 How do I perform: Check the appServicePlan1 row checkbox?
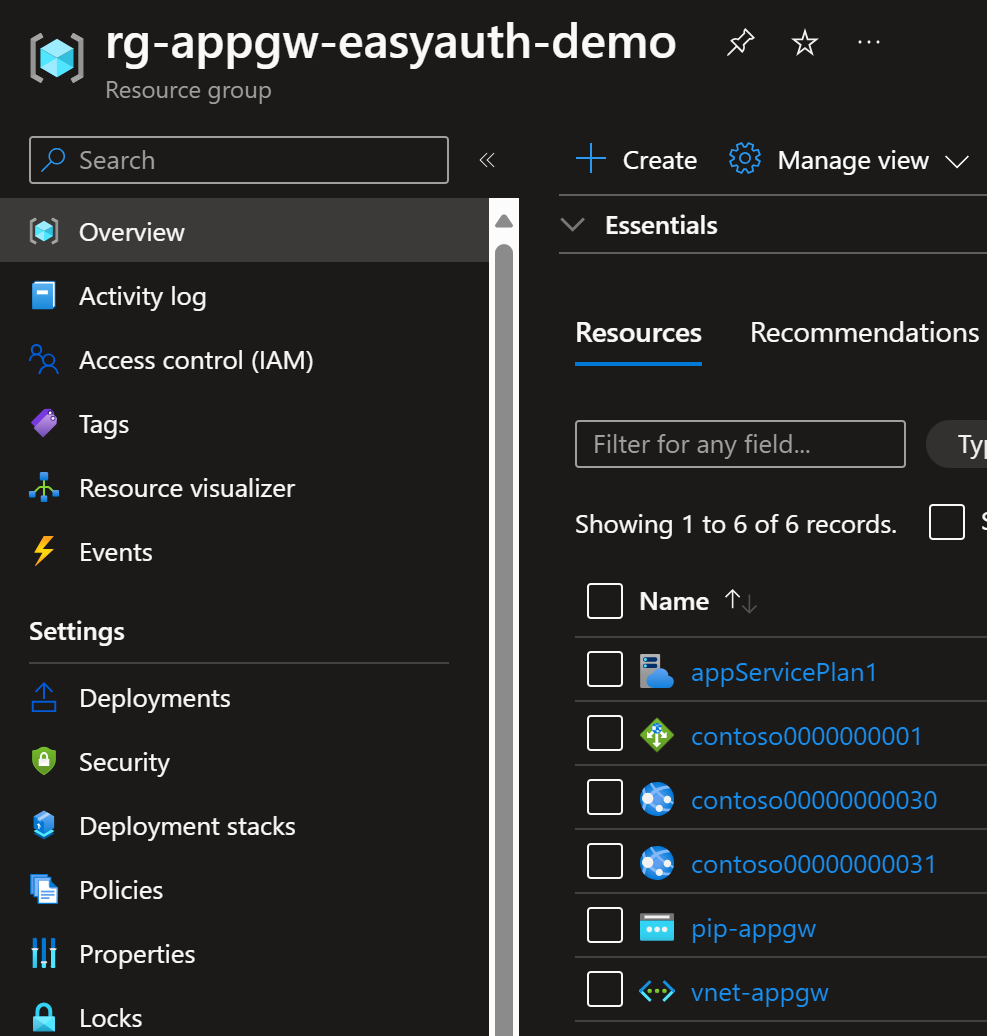(604, 669)
